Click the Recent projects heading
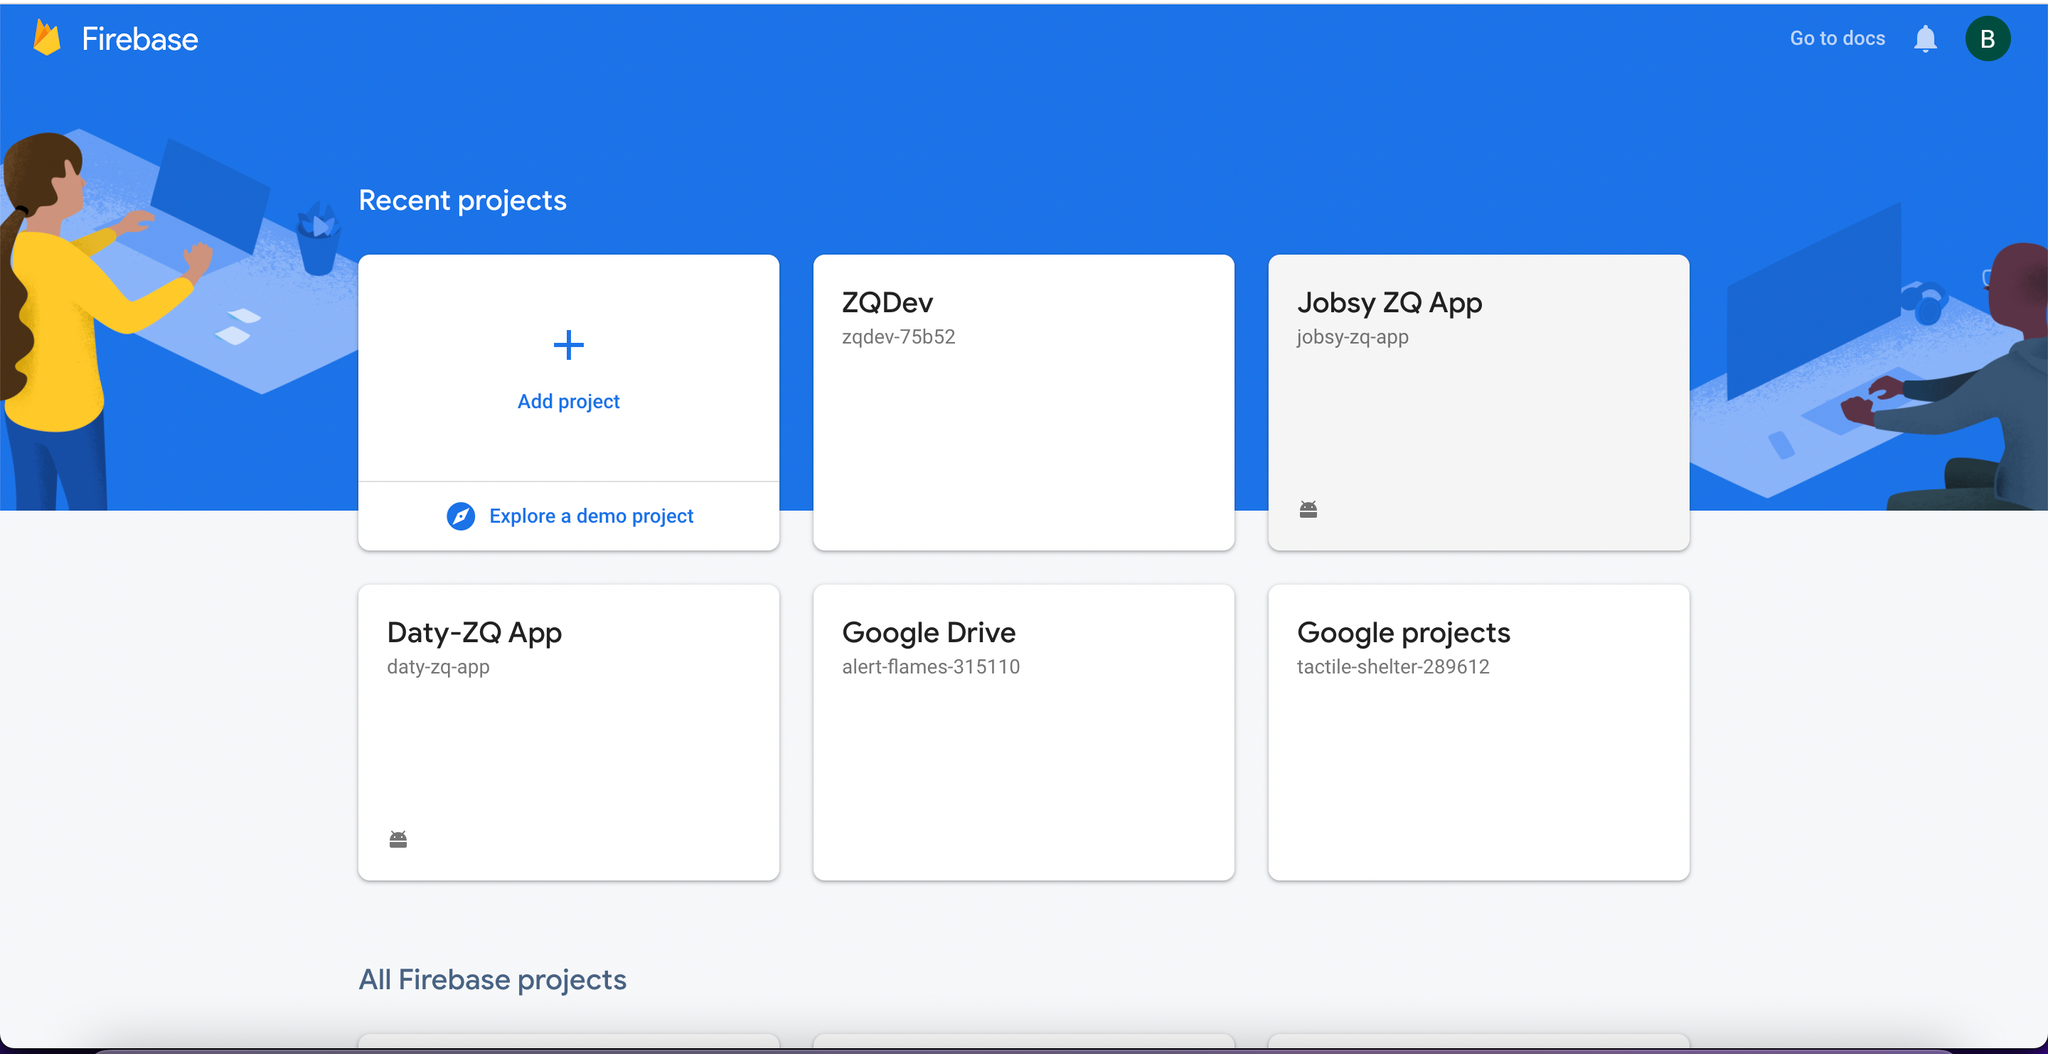2048x1054 pixels. pyautogui.click(x=463, y=200)
